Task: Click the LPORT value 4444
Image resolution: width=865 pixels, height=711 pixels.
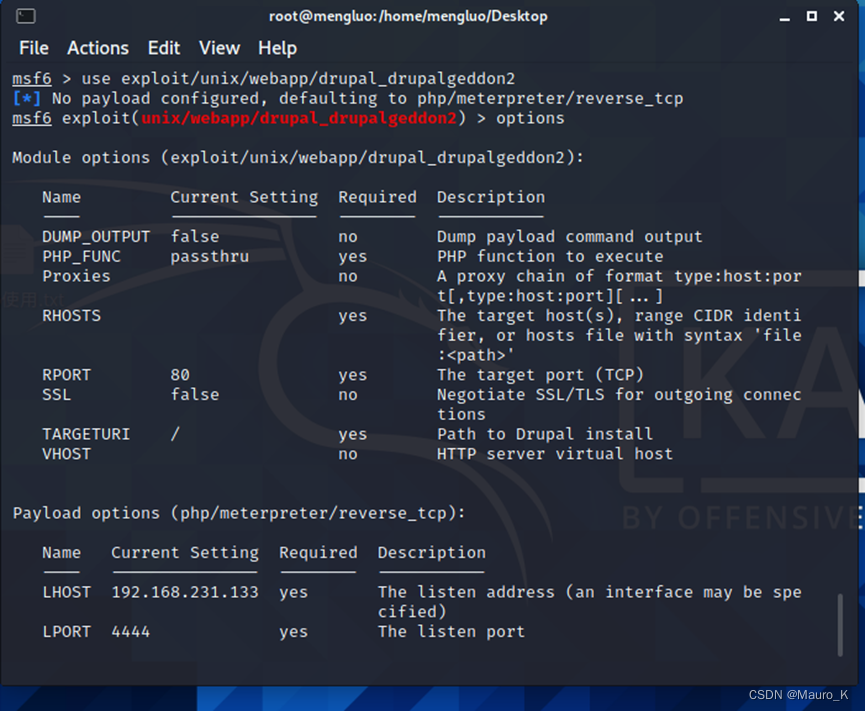Action: [131, 632]
